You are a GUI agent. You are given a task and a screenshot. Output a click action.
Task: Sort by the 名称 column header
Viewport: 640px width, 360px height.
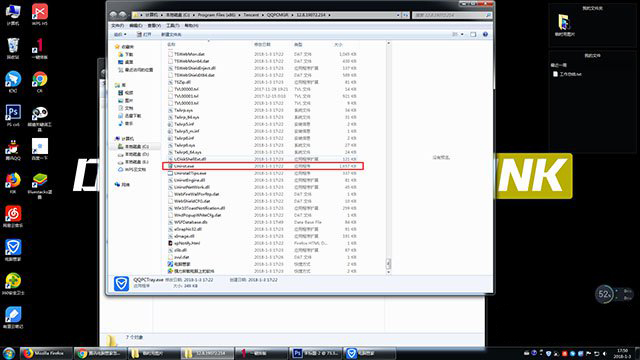click(x=171, y=44)
